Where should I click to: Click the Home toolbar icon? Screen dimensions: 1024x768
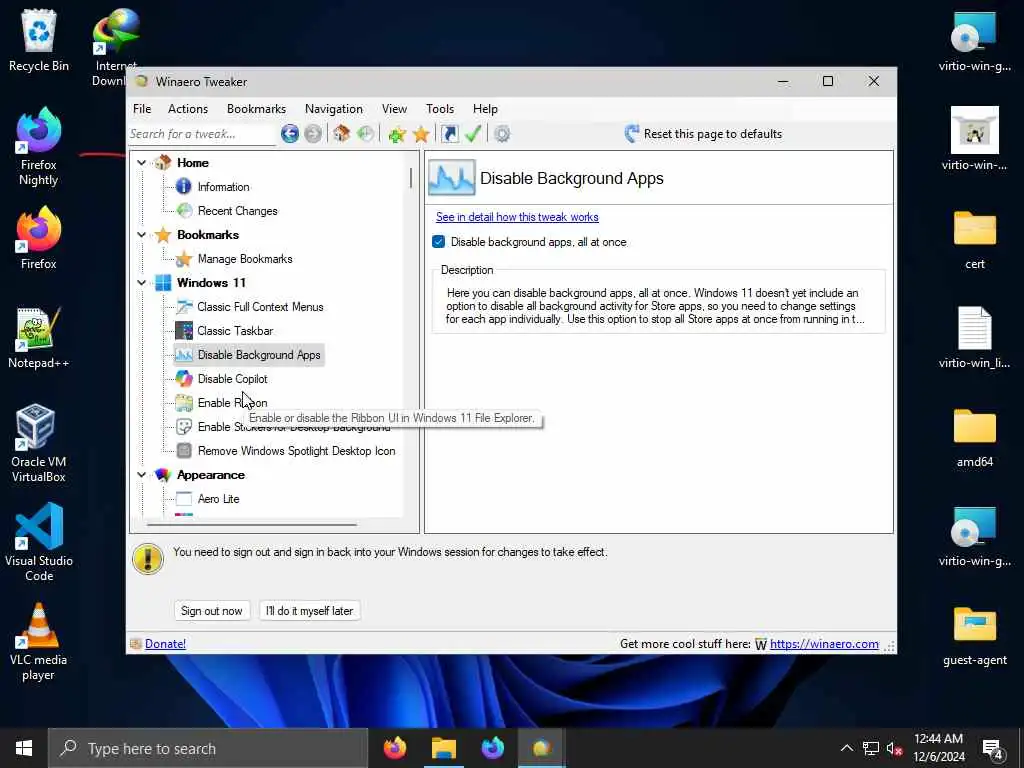(341, 134)
